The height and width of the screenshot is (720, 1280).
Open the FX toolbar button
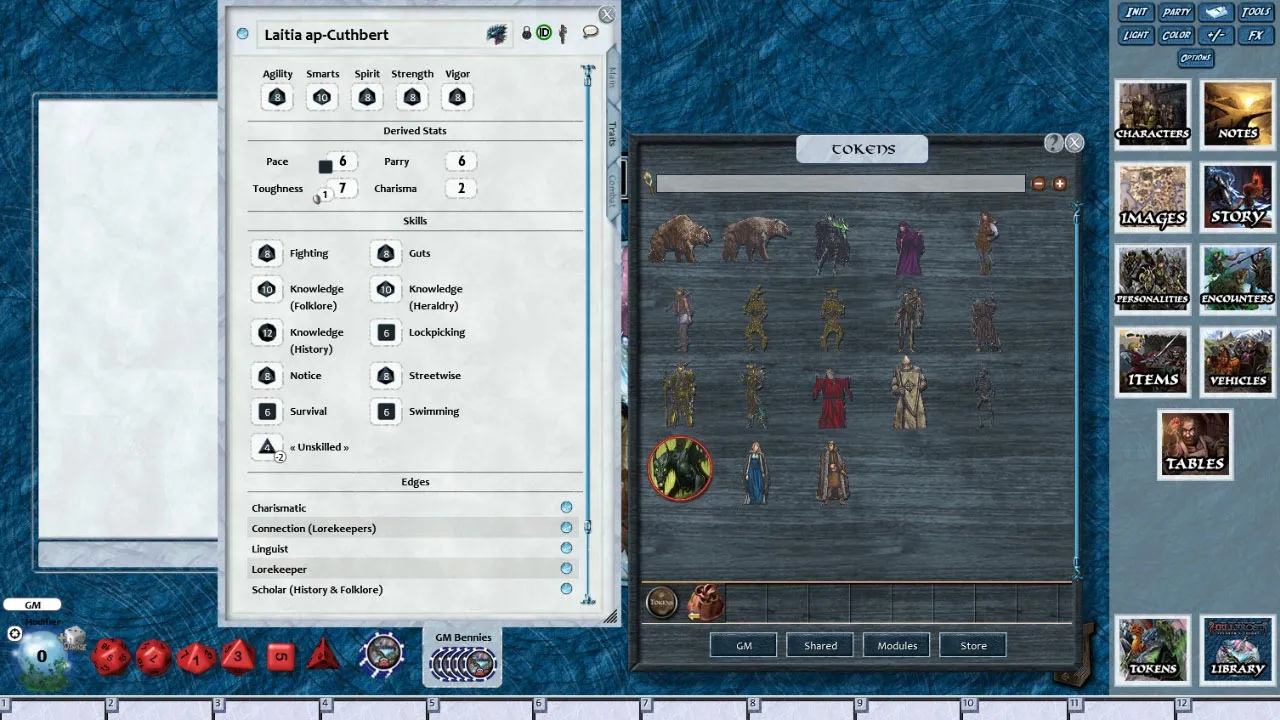[1255, 35]
